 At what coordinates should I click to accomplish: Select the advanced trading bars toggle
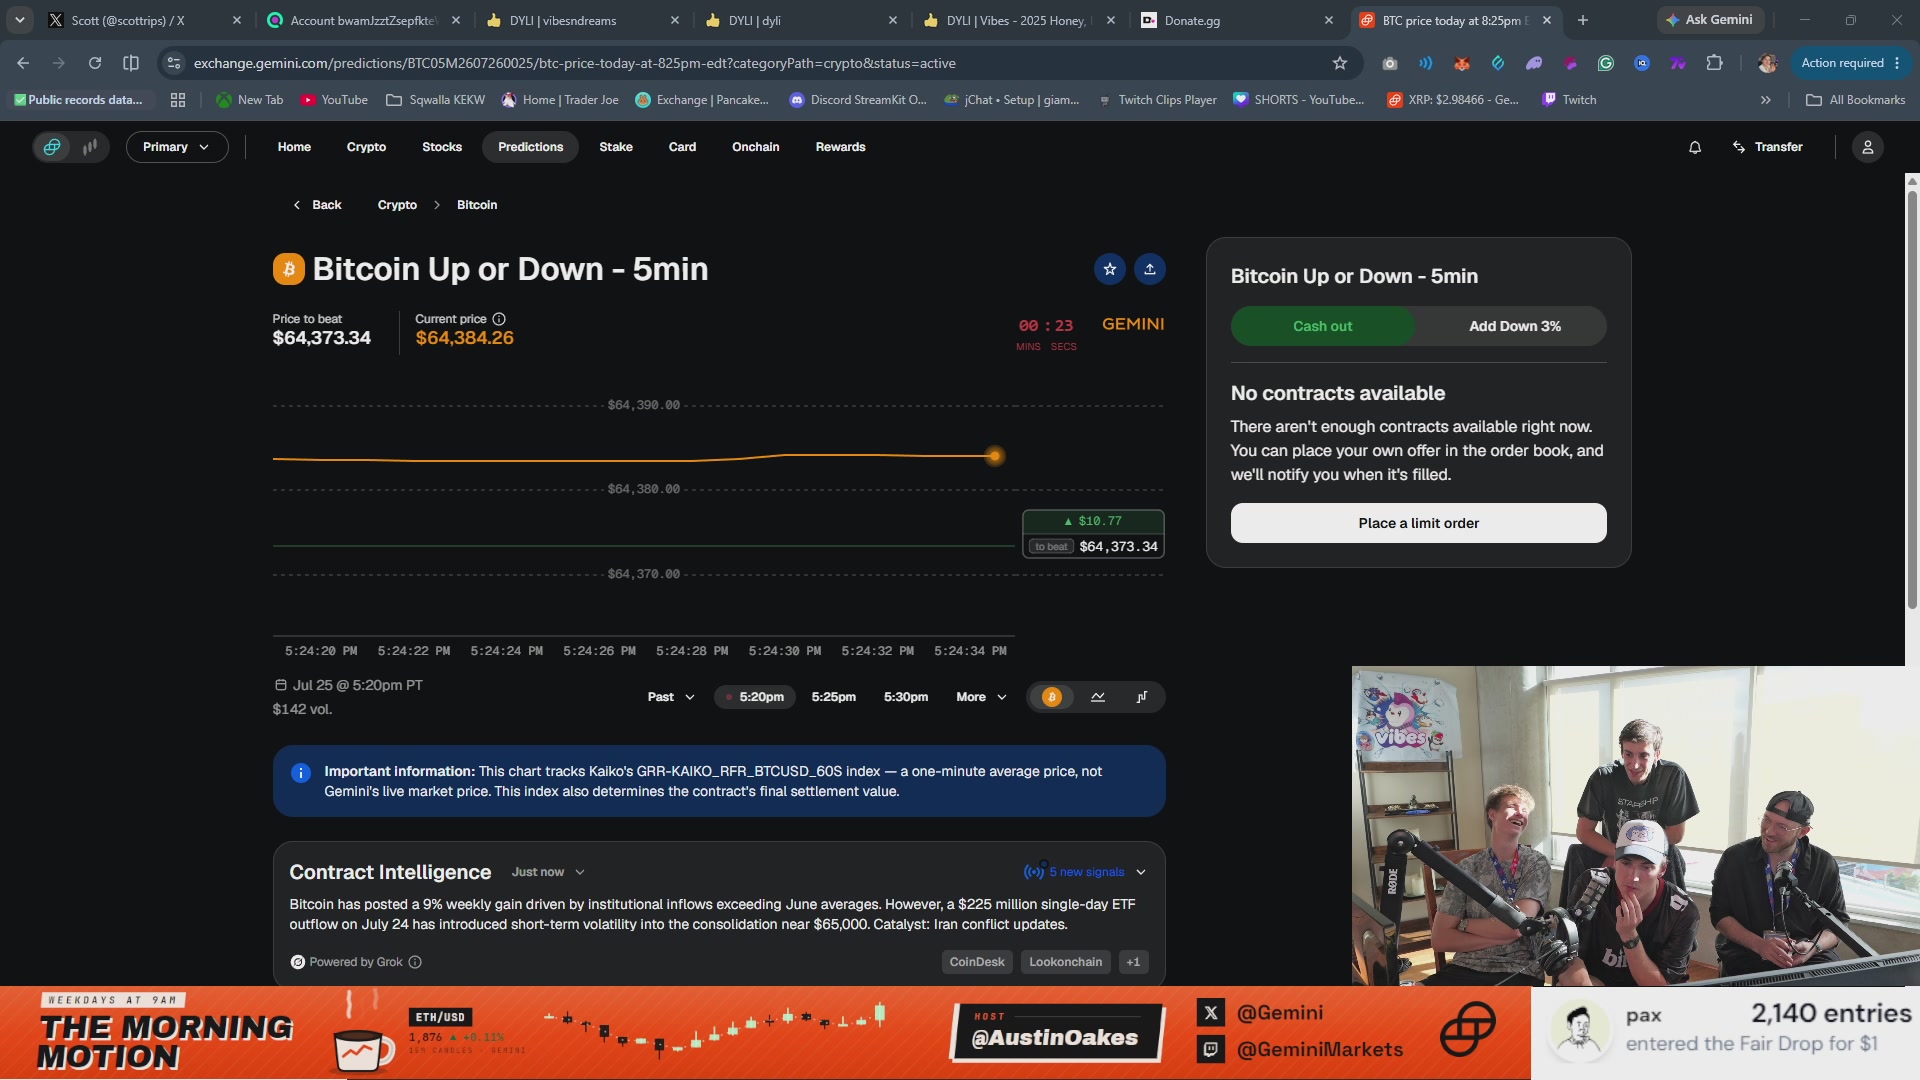tap(90, 147)
